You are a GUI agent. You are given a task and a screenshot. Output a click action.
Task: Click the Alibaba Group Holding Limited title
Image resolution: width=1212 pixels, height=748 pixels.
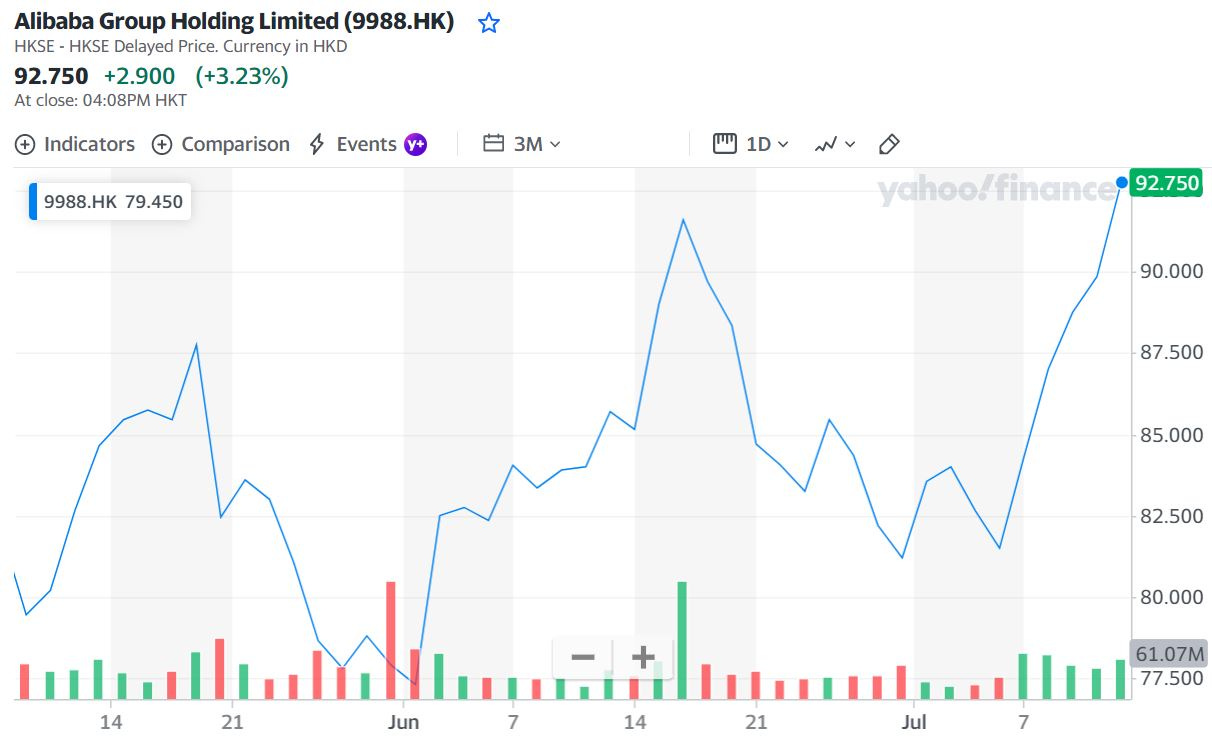[234, 22]
